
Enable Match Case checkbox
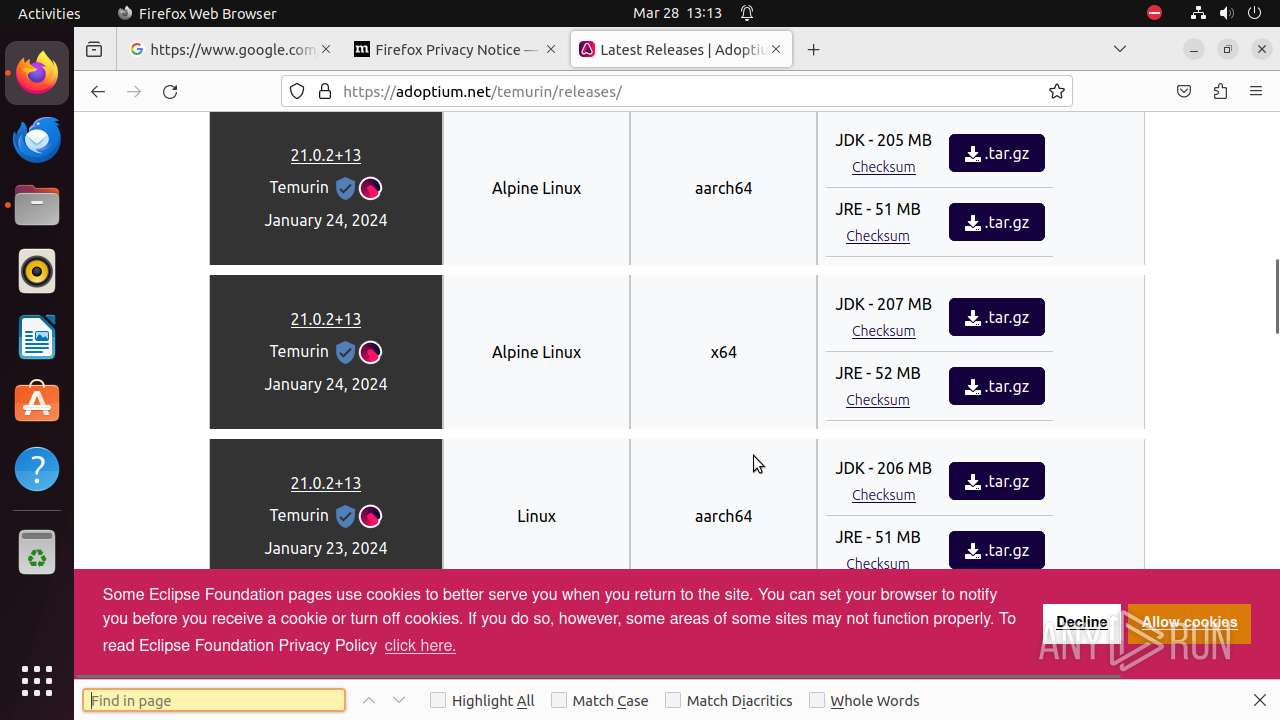coord(559,700)
